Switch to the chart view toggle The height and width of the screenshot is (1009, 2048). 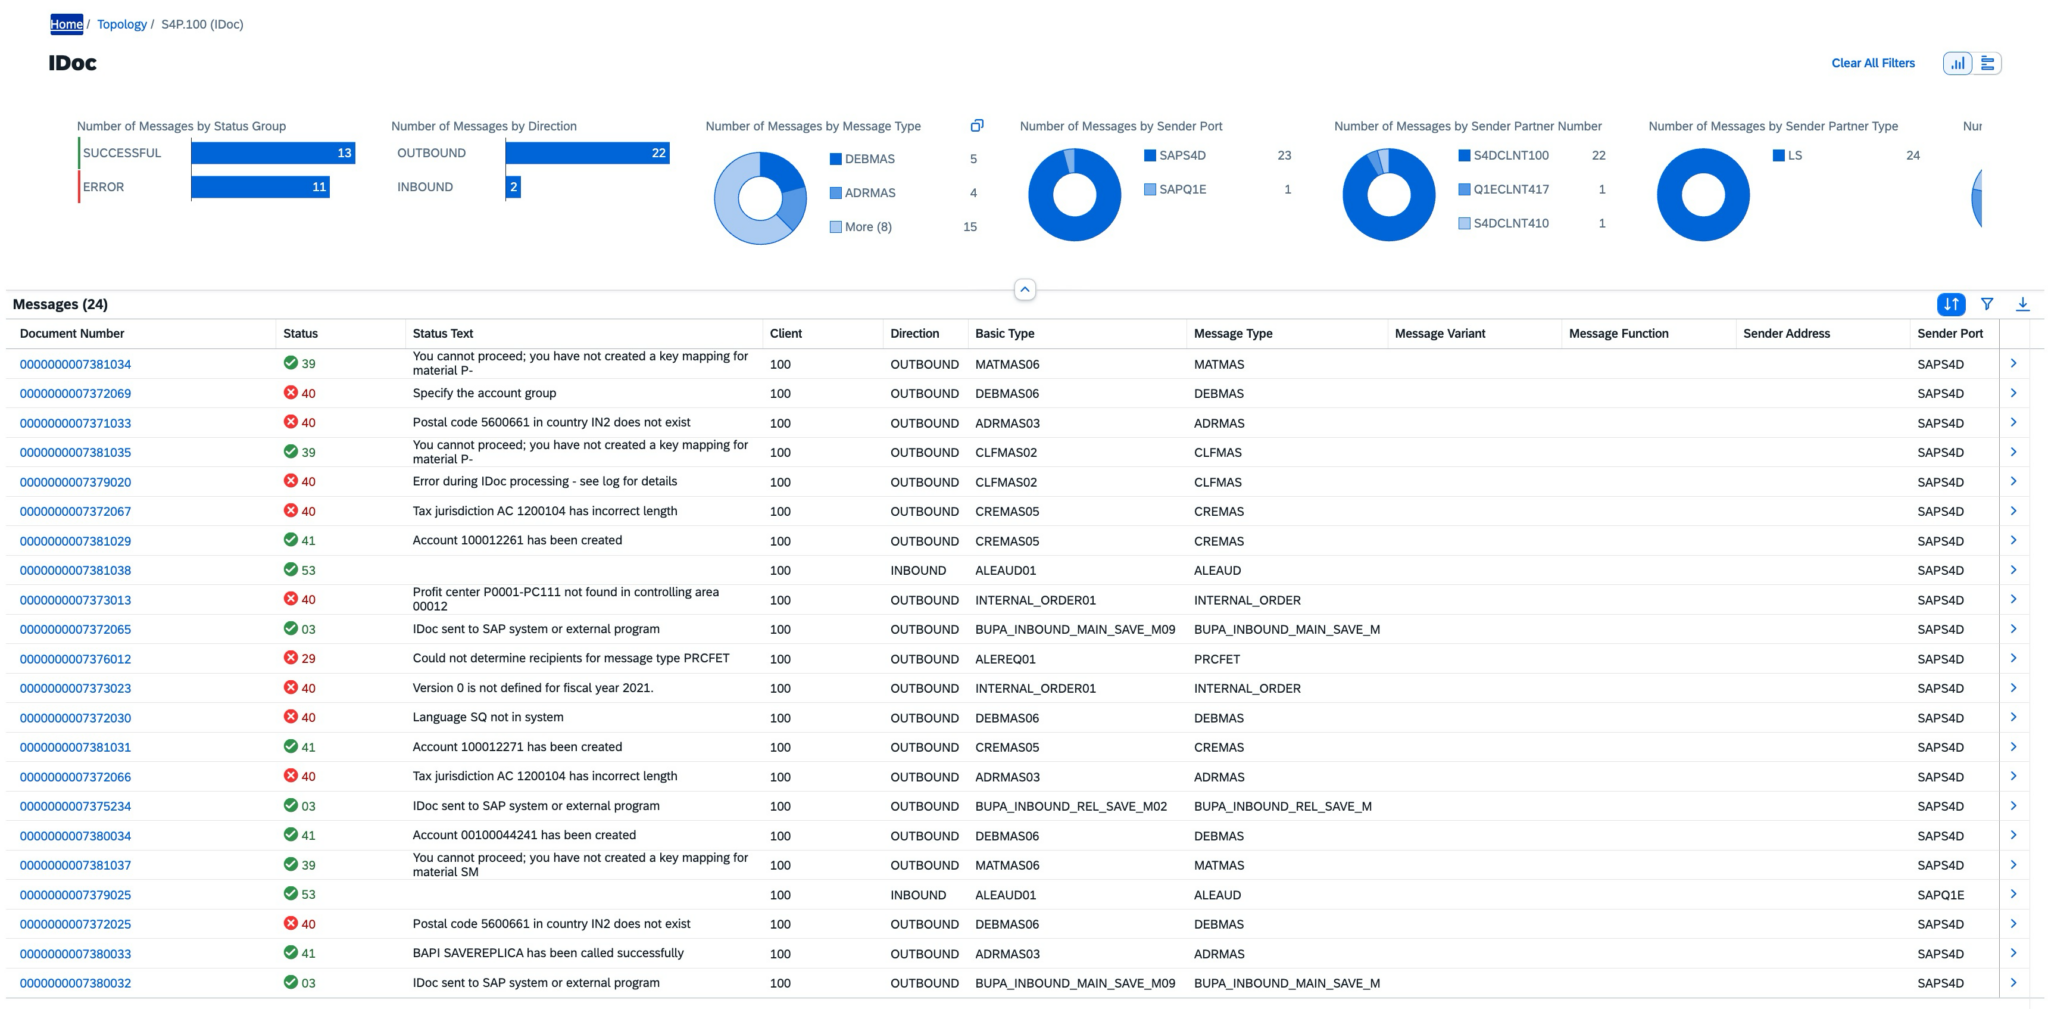(x=1957, y=63)
